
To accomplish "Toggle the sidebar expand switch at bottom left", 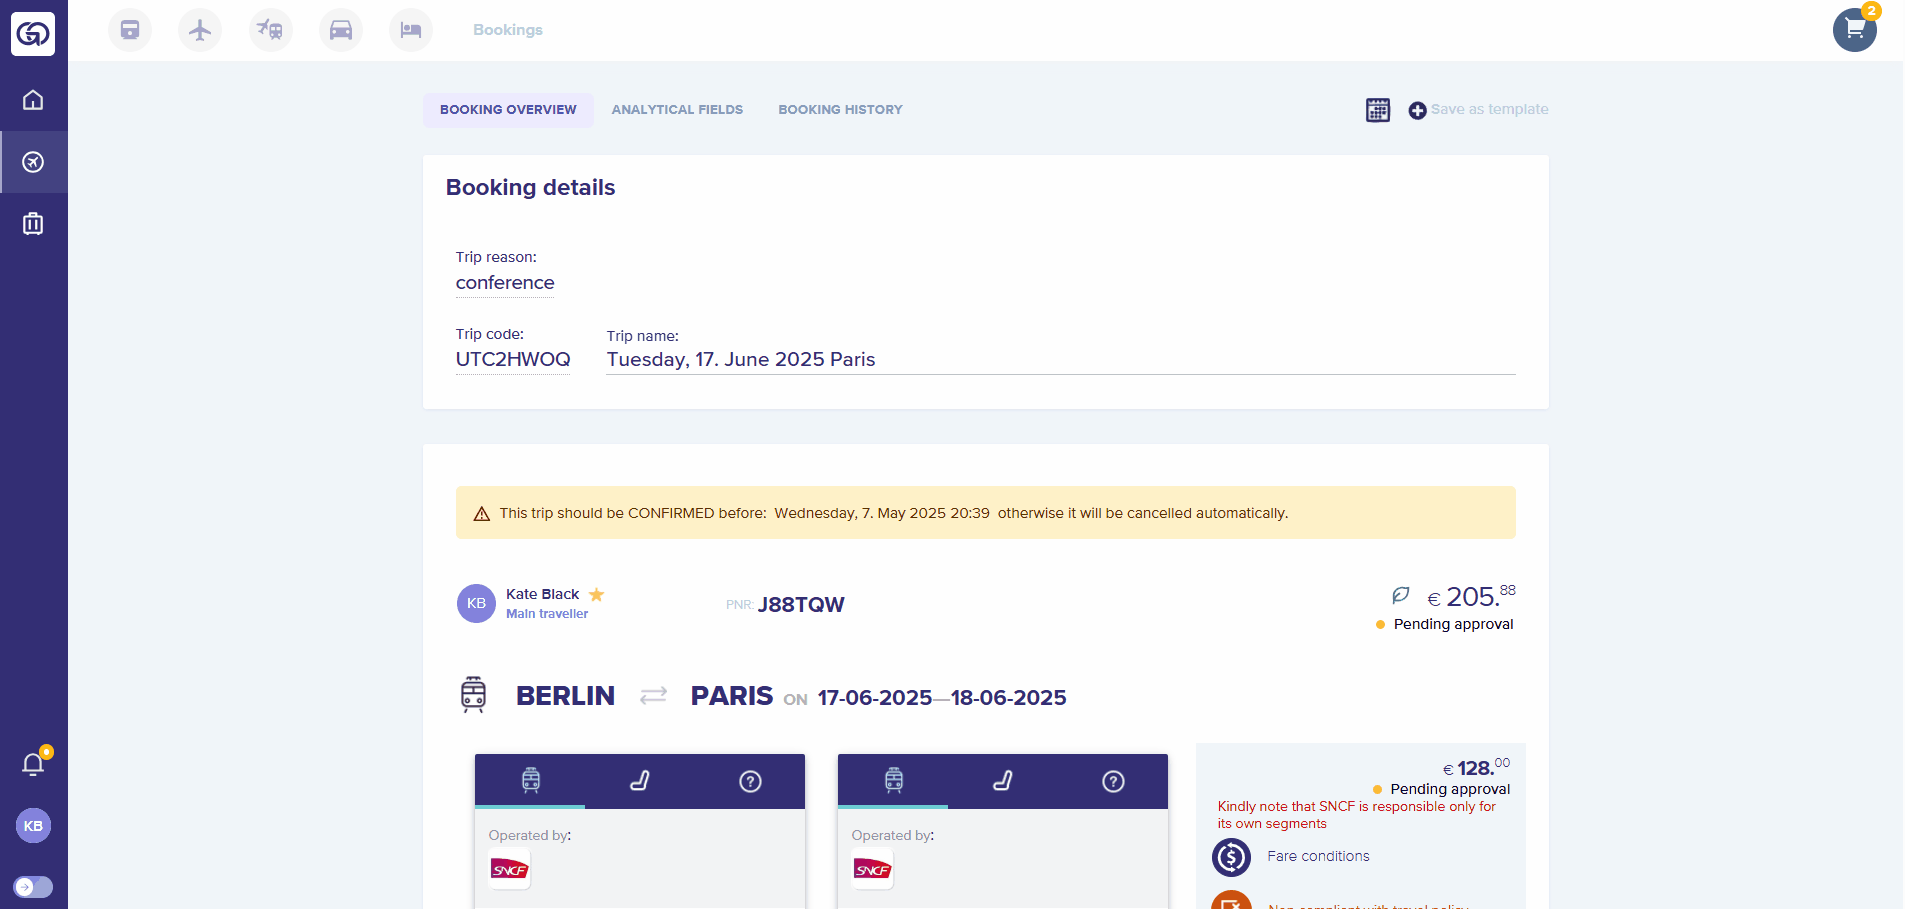I will coord(33,887).
